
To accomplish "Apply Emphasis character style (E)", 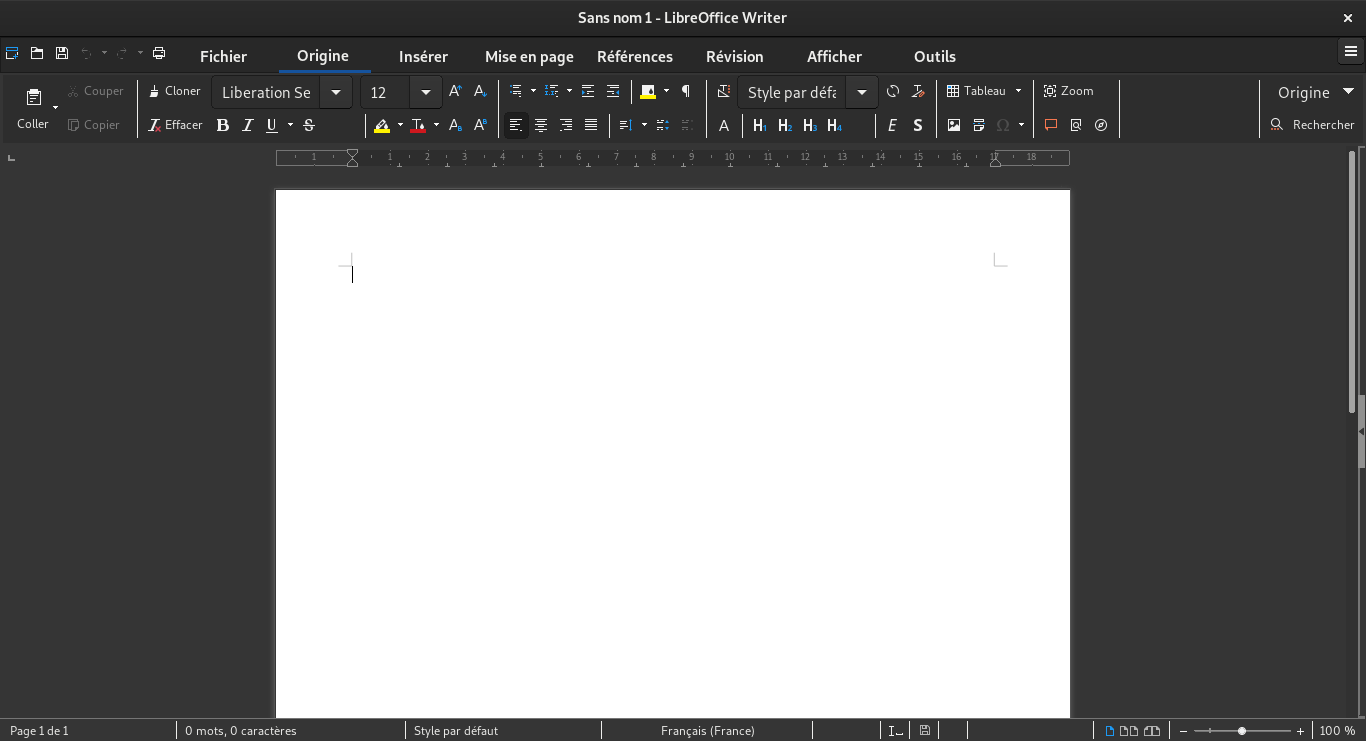I will 892,125.
